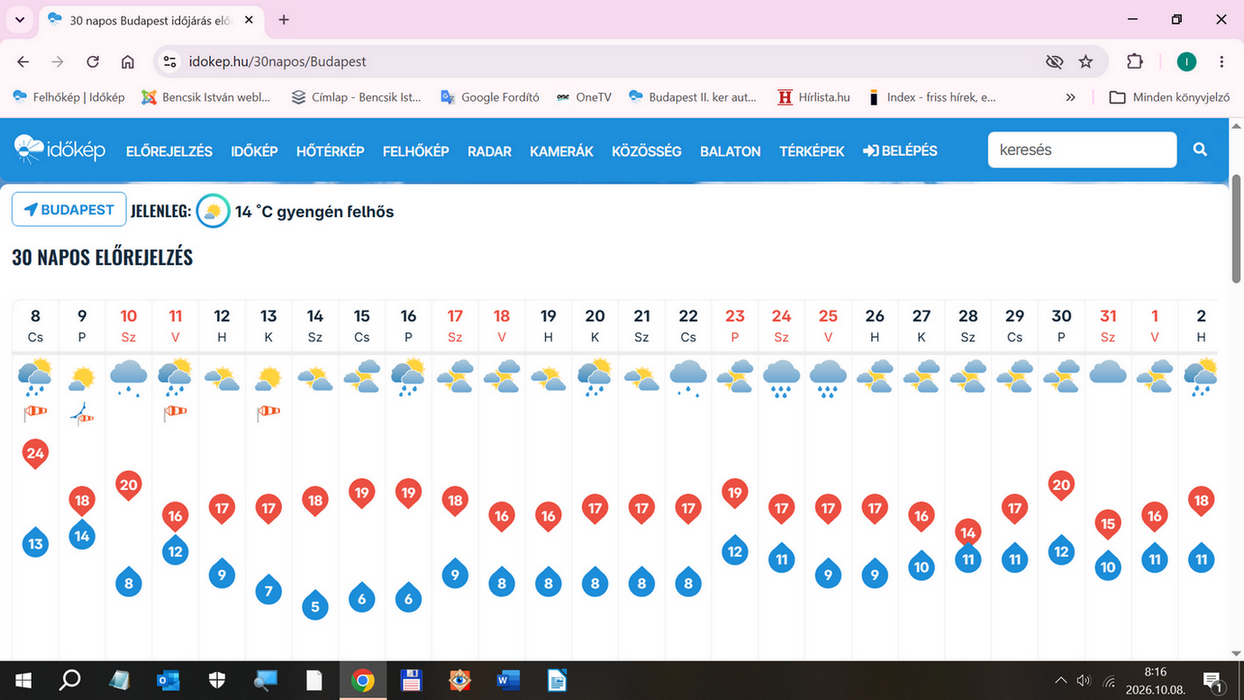Open the Google Fordító bookmark
The image size is (1244, 700).
[x=489, y=97]
